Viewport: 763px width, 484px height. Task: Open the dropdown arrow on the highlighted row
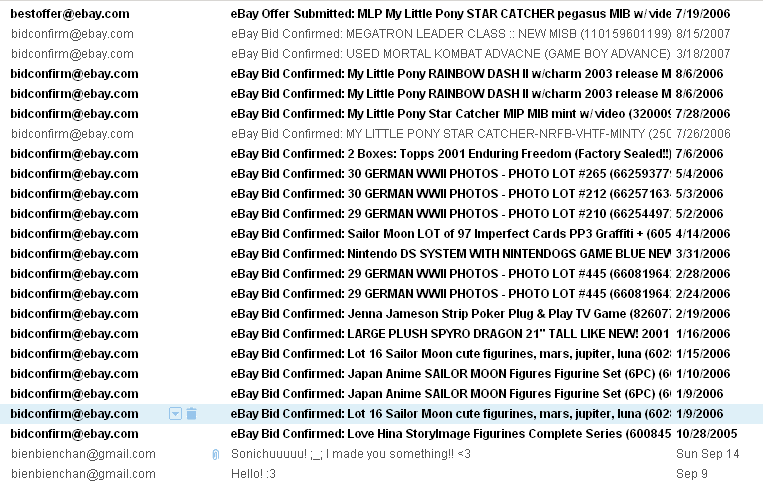[175, 414]
